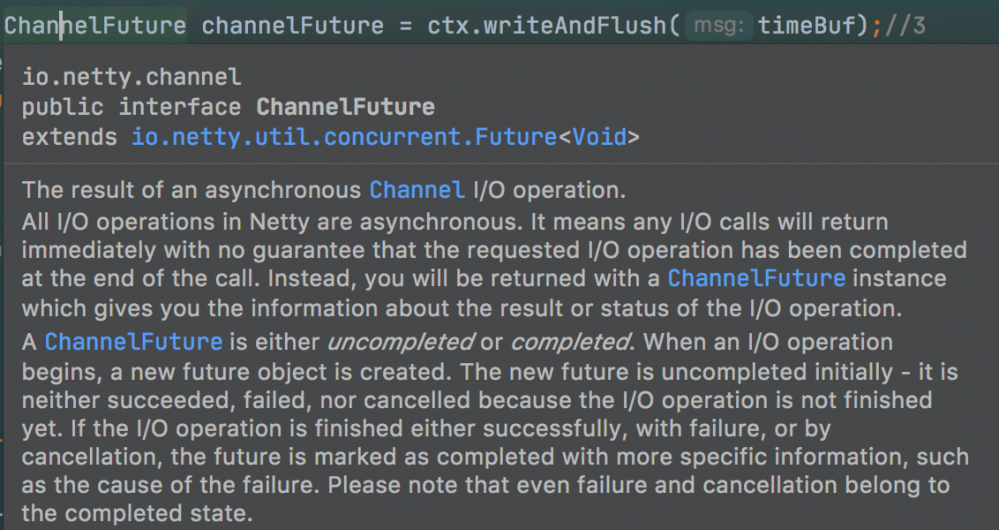Follow the Channel link in first sentence
Viewport: 999px width, 530px height.
tap(416, 189)
